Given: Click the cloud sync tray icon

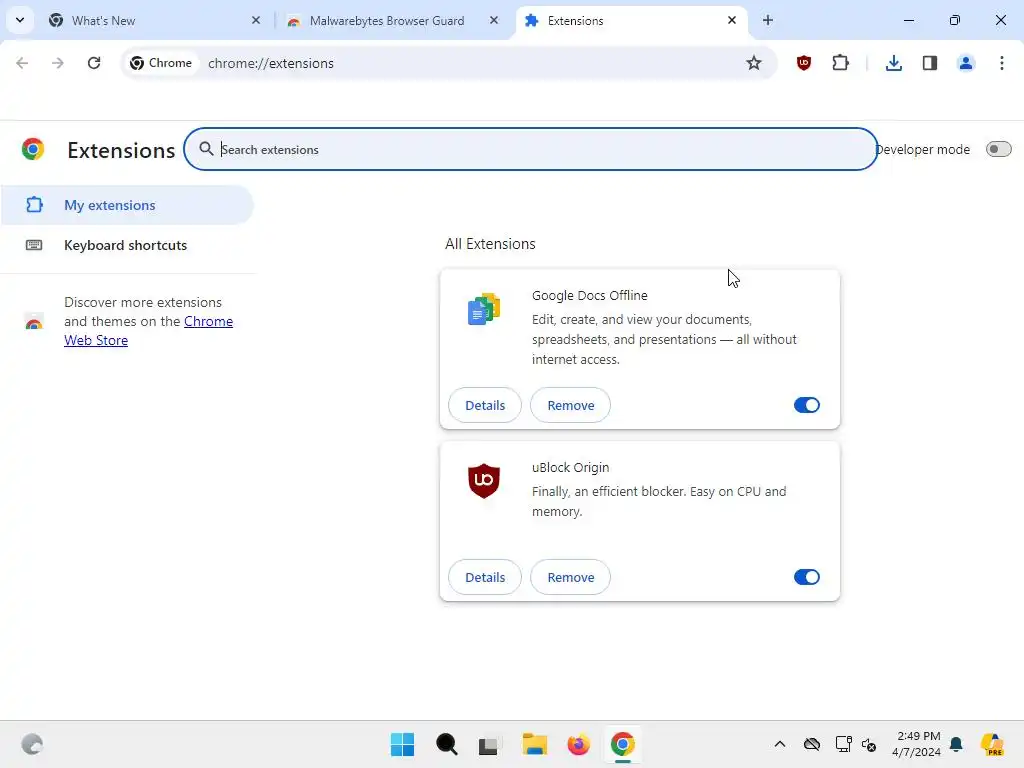Looking at the screenshot, I should click(x=812, y=744).
